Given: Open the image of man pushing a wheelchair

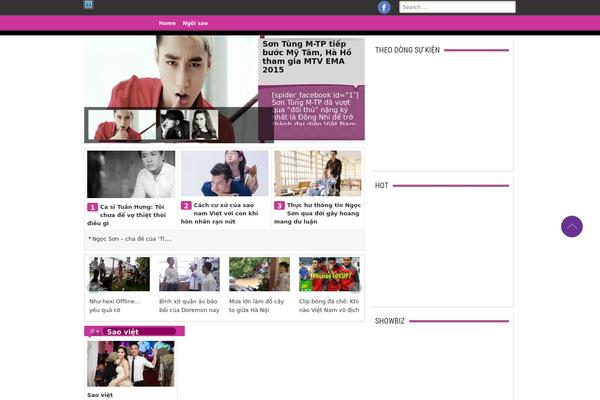Looking at the screenshot, I should [x=318, y=173].
